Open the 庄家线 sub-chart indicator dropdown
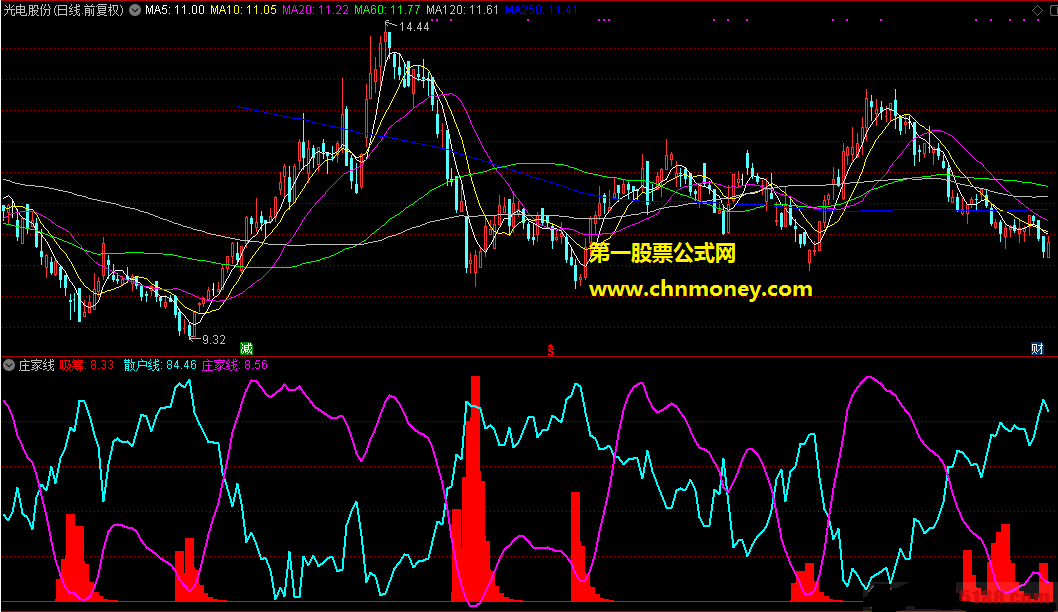Image resolution: width=1058 pixels, height=612 pixels. (x=9, y=365)
